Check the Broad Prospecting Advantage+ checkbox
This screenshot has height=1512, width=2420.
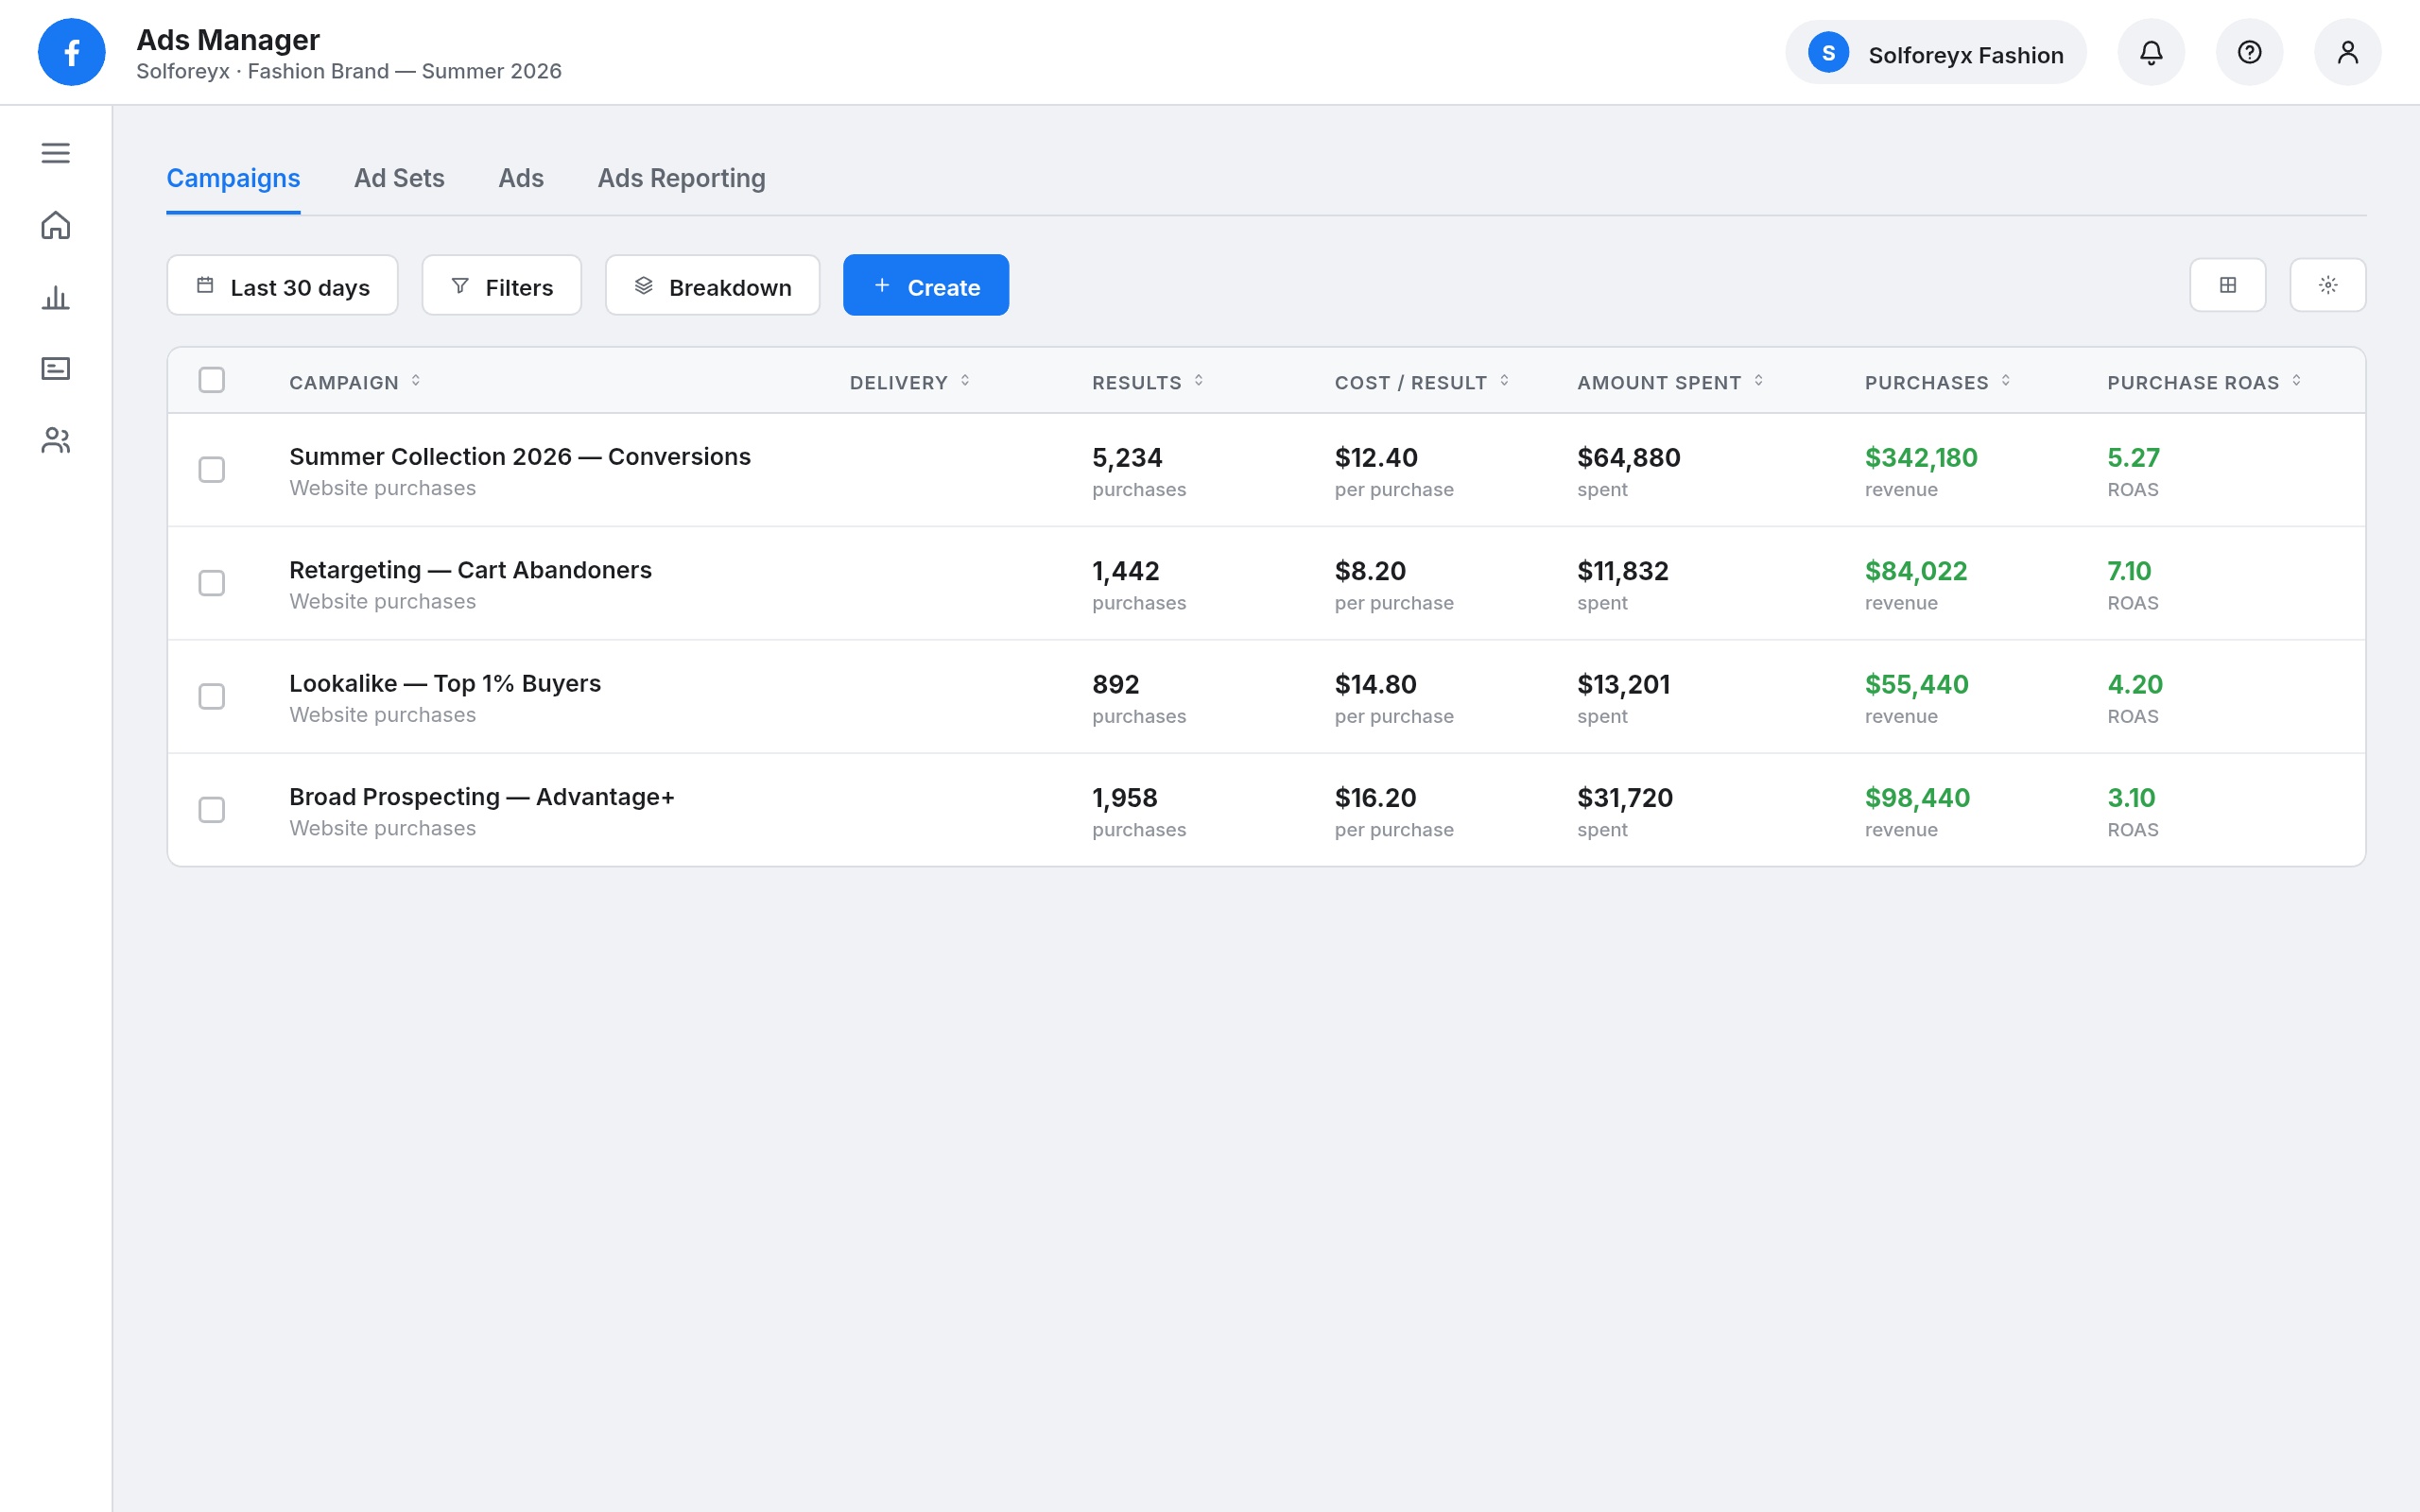tap(212, 810)
